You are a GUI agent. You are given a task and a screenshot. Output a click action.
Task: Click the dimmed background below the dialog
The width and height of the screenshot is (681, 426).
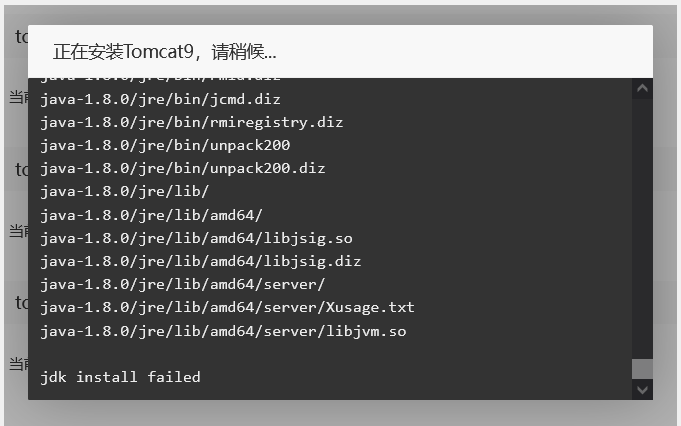(340, 413)
